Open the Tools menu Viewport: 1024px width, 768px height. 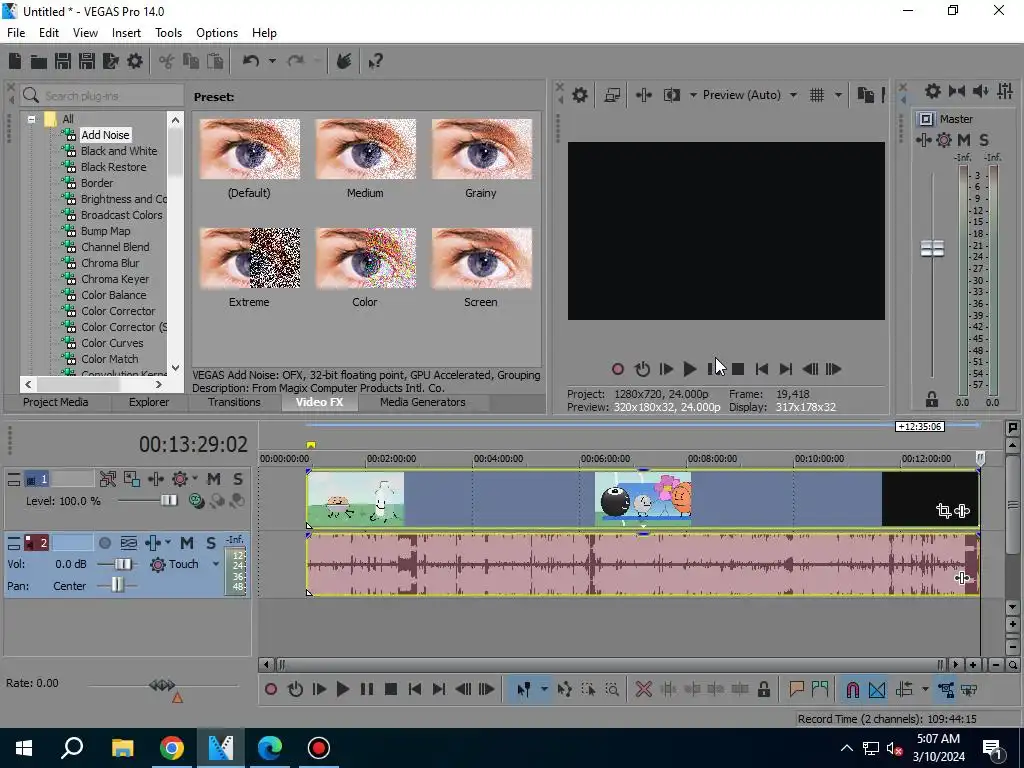[168, 33]
